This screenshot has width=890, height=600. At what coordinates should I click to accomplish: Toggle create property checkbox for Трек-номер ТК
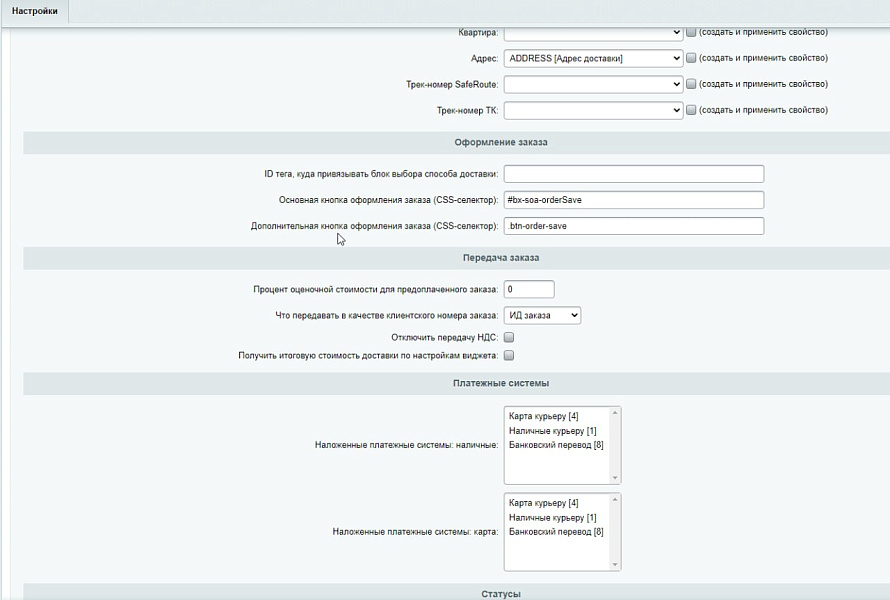pyautogui.click(x=691, y=110)
